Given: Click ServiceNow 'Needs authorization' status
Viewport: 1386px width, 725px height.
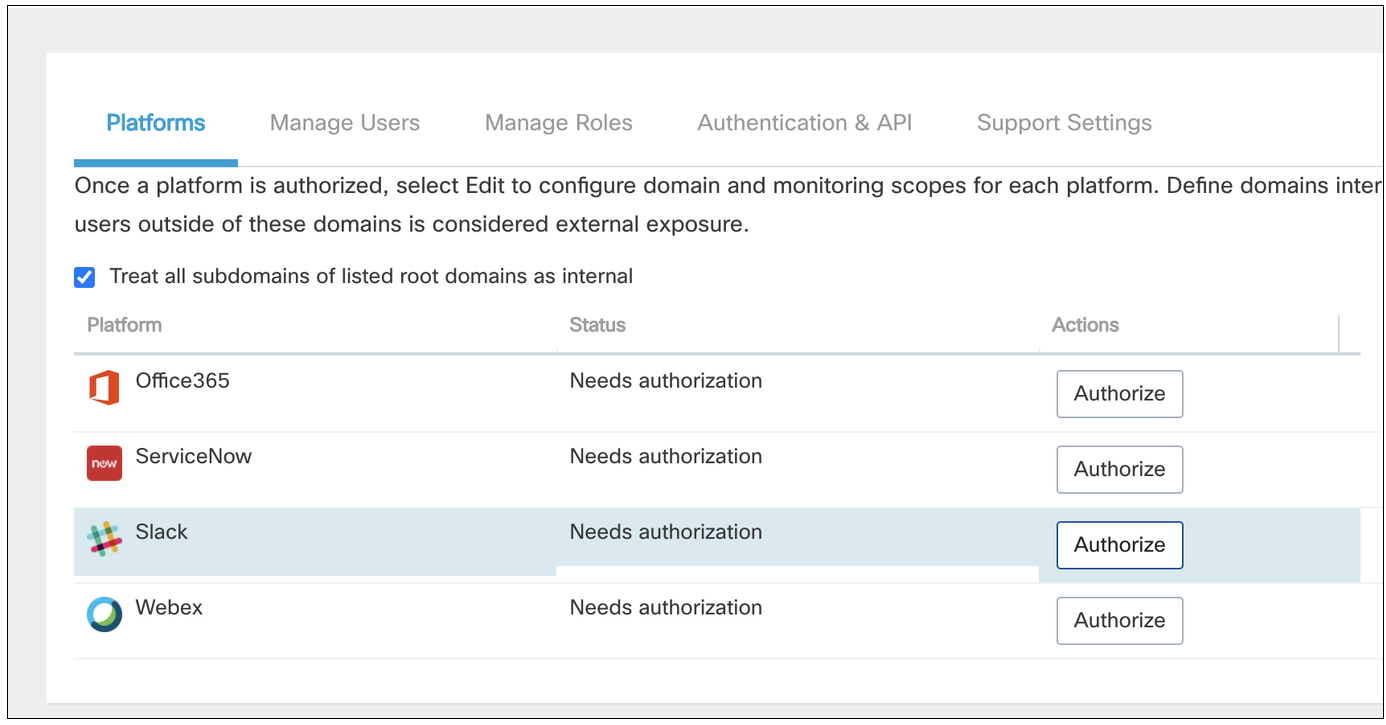Looking at the screenshot, I should [x=666, y=456].
